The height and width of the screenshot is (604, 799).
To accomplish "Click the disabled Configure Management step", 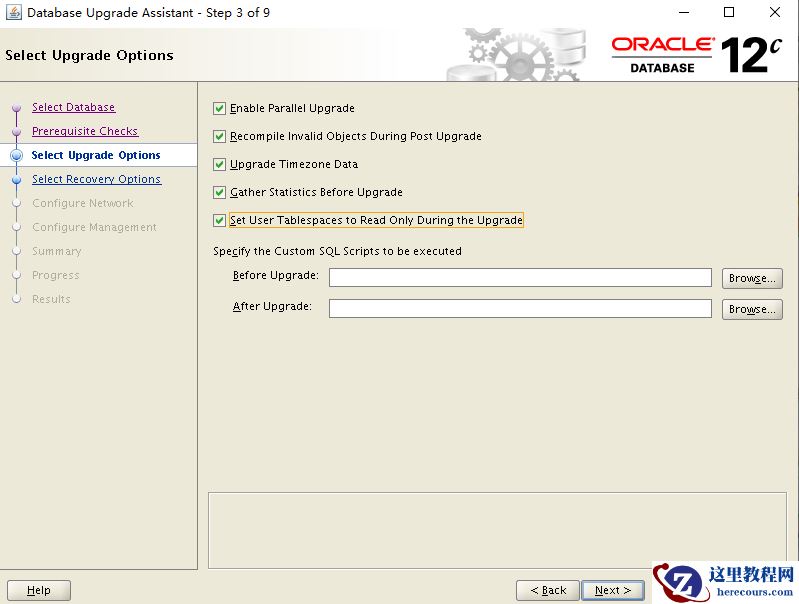I will 94,227.
